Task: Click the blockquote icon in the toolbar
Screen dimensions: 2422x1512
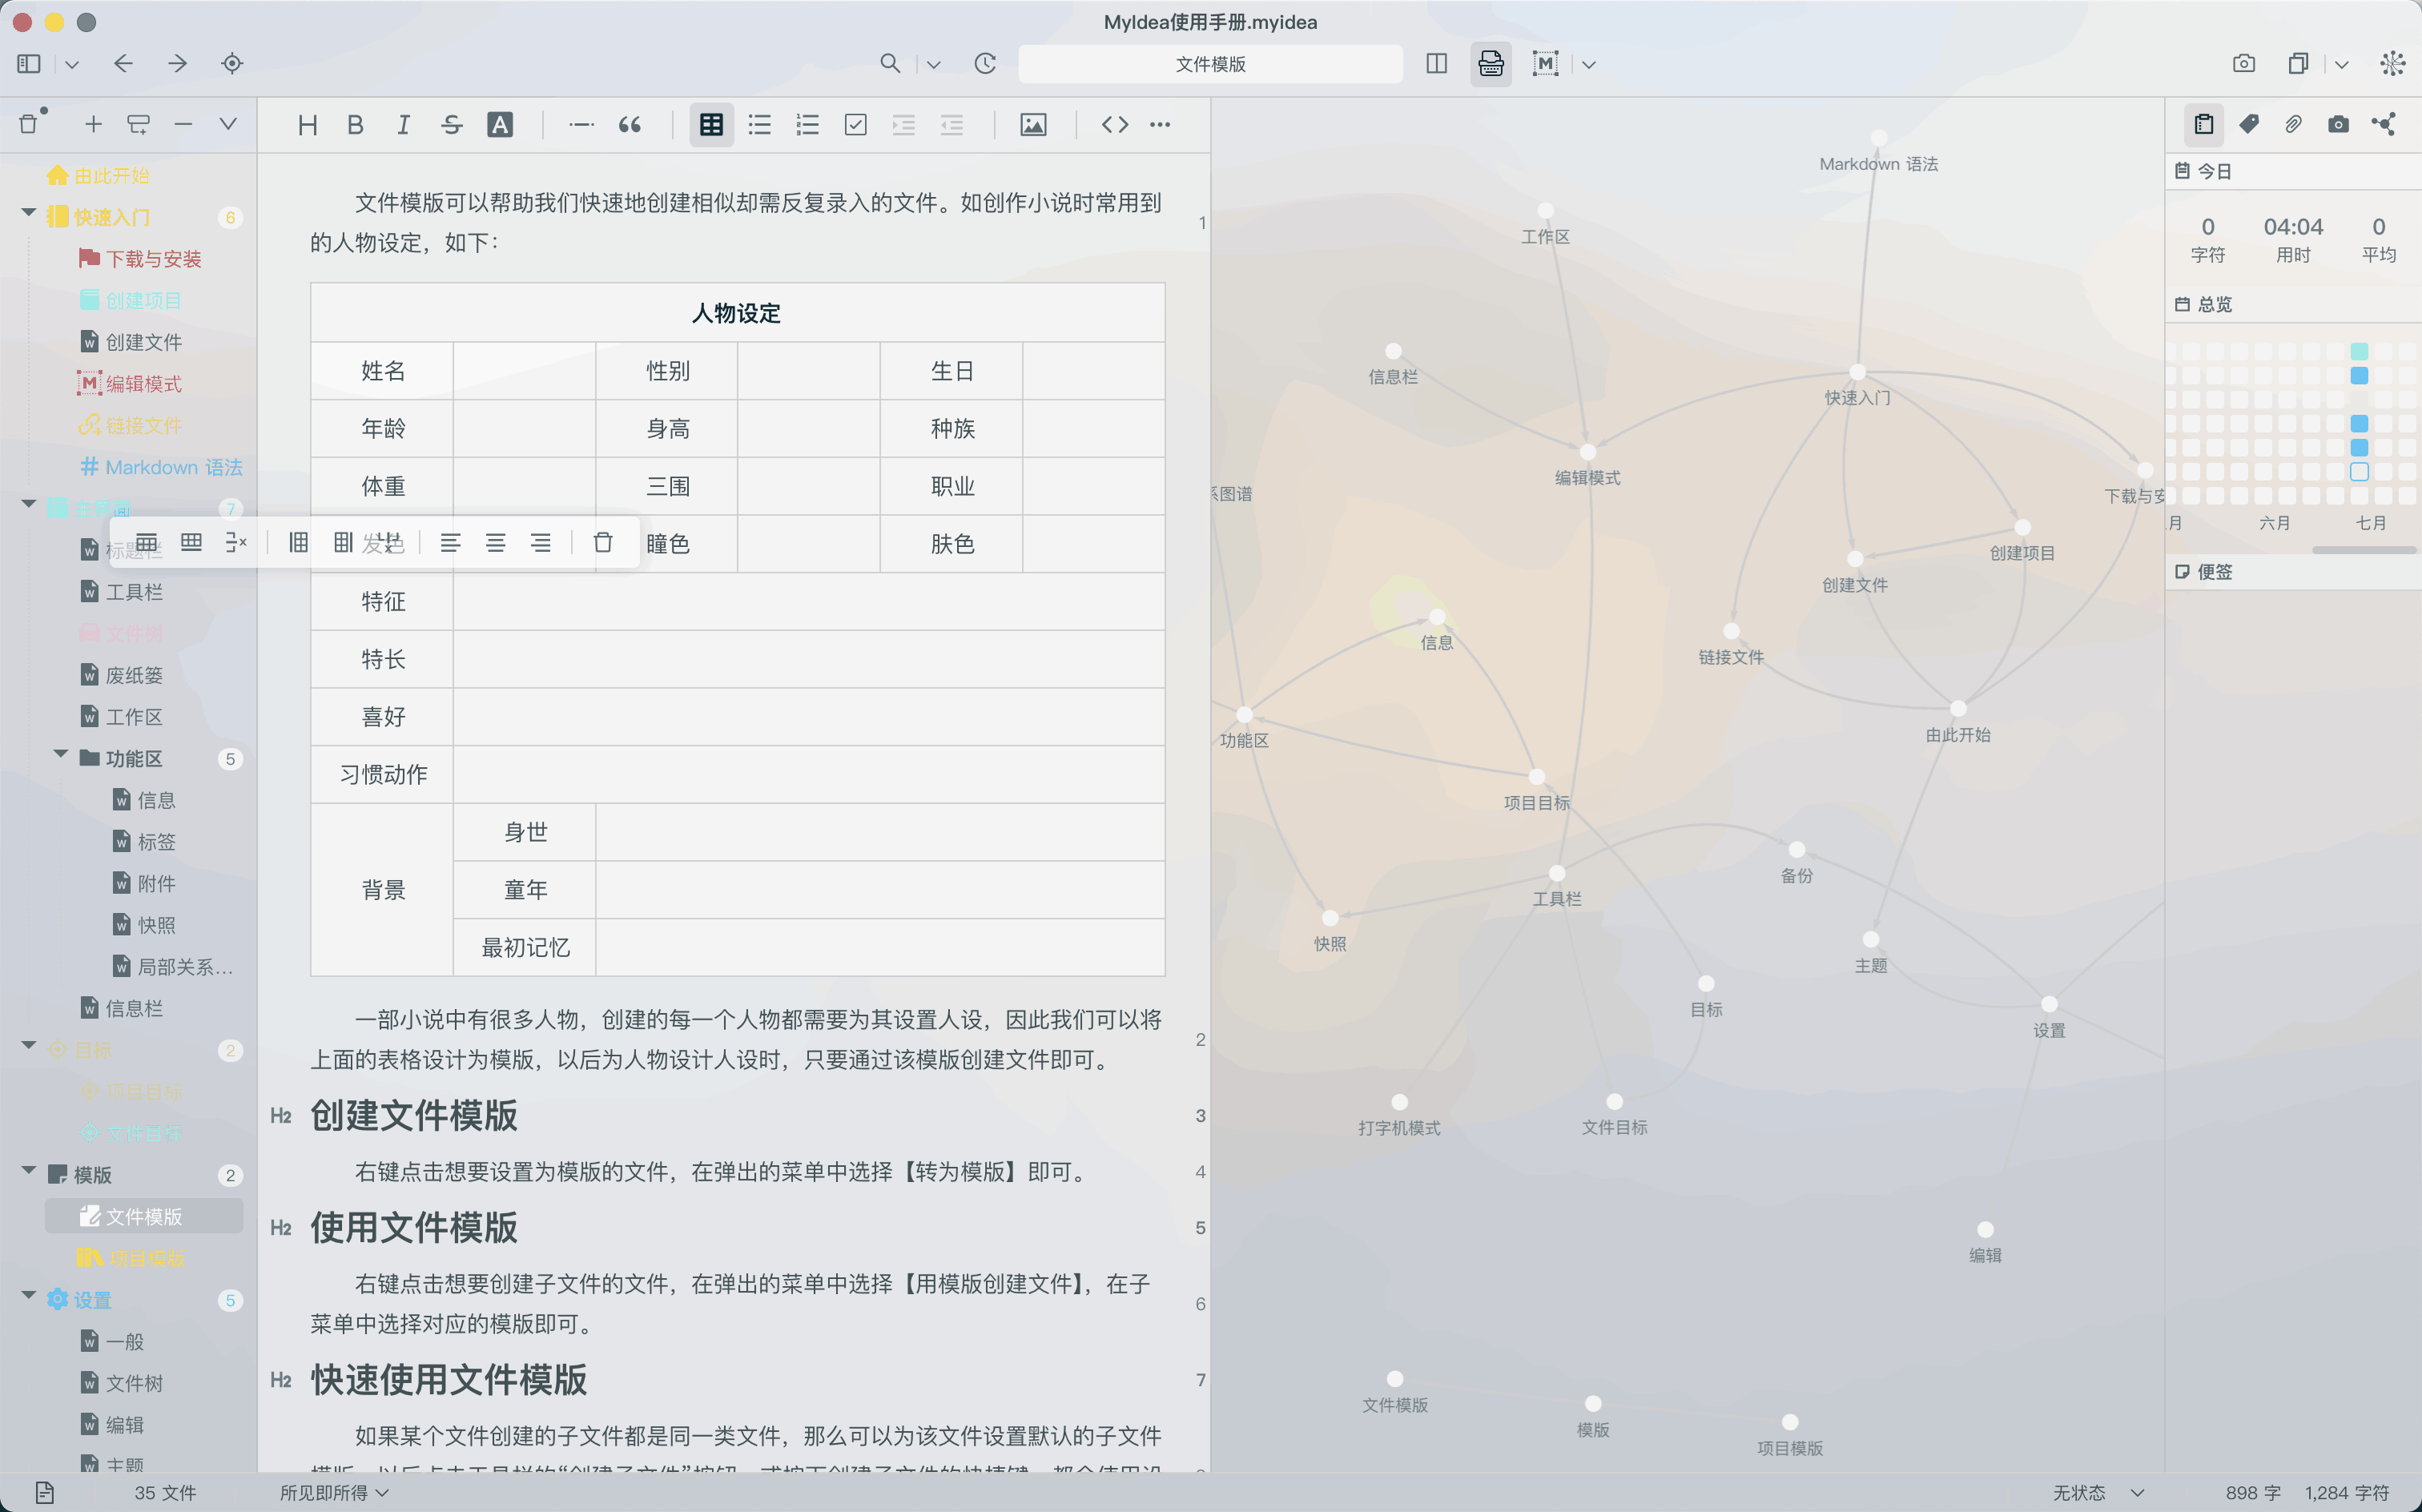Action: [629, 124]
